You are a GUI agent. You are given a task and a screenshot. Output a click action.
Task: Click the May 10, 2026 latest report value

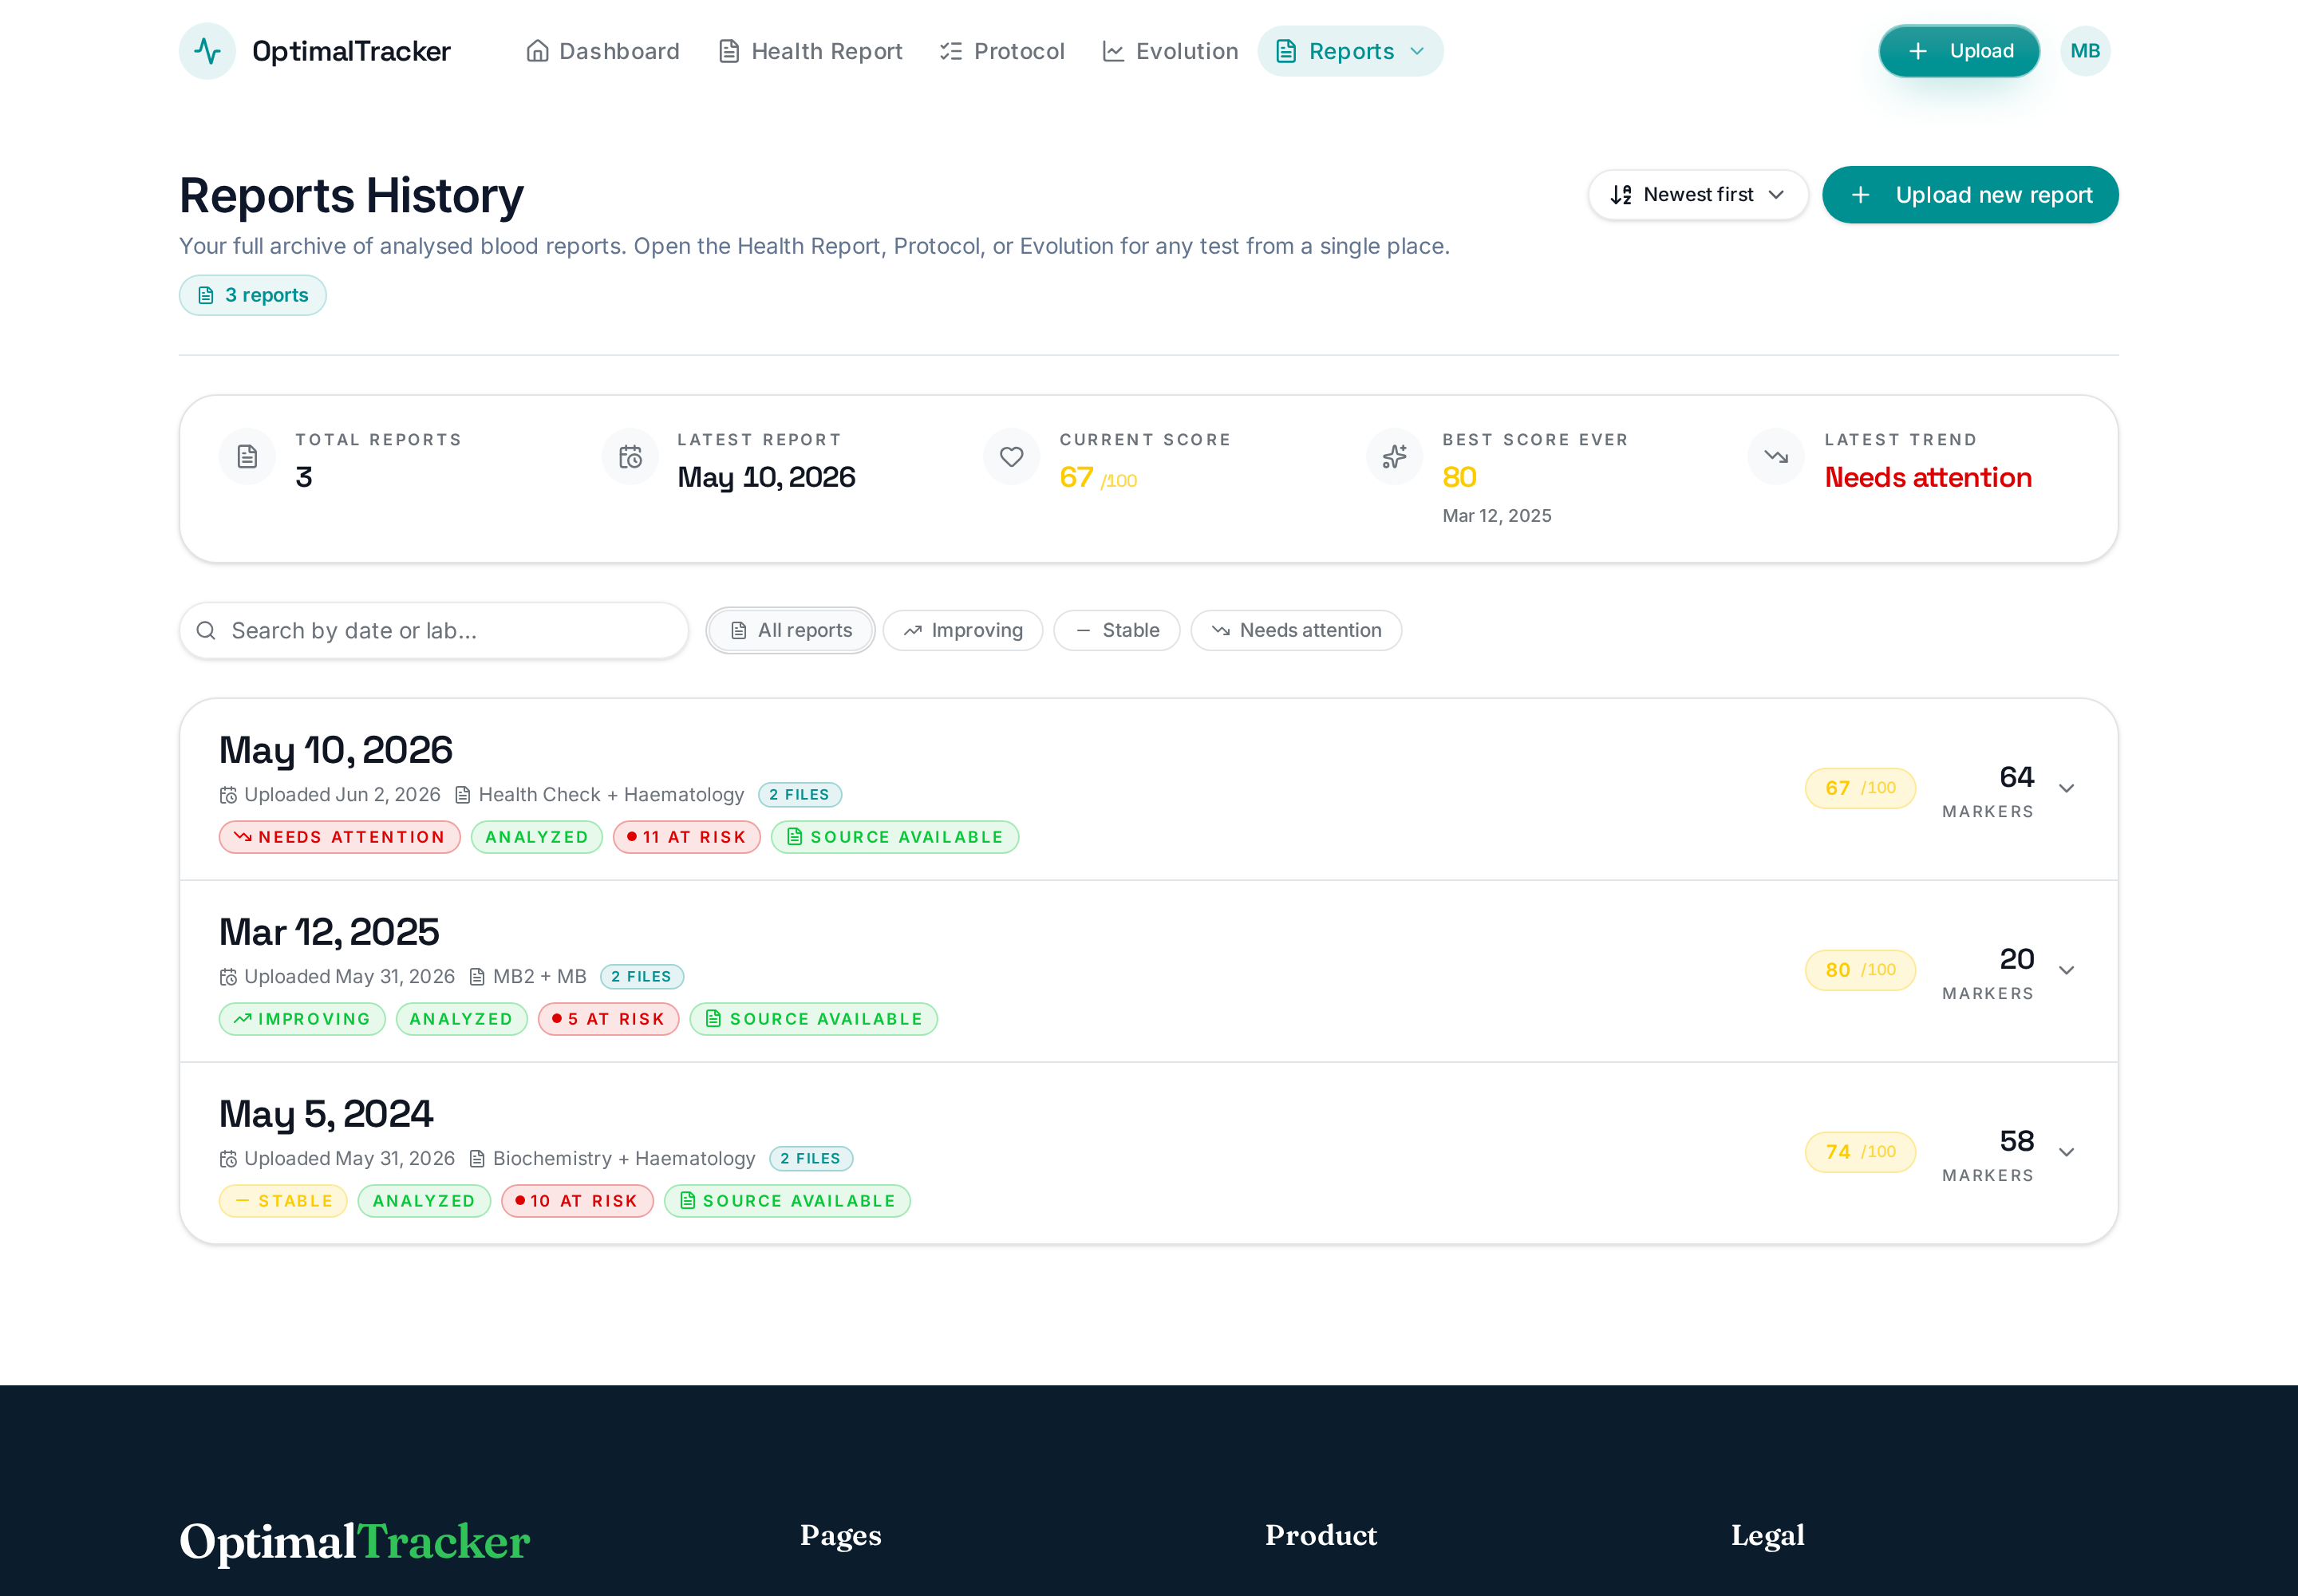click(x=766, y=478)
